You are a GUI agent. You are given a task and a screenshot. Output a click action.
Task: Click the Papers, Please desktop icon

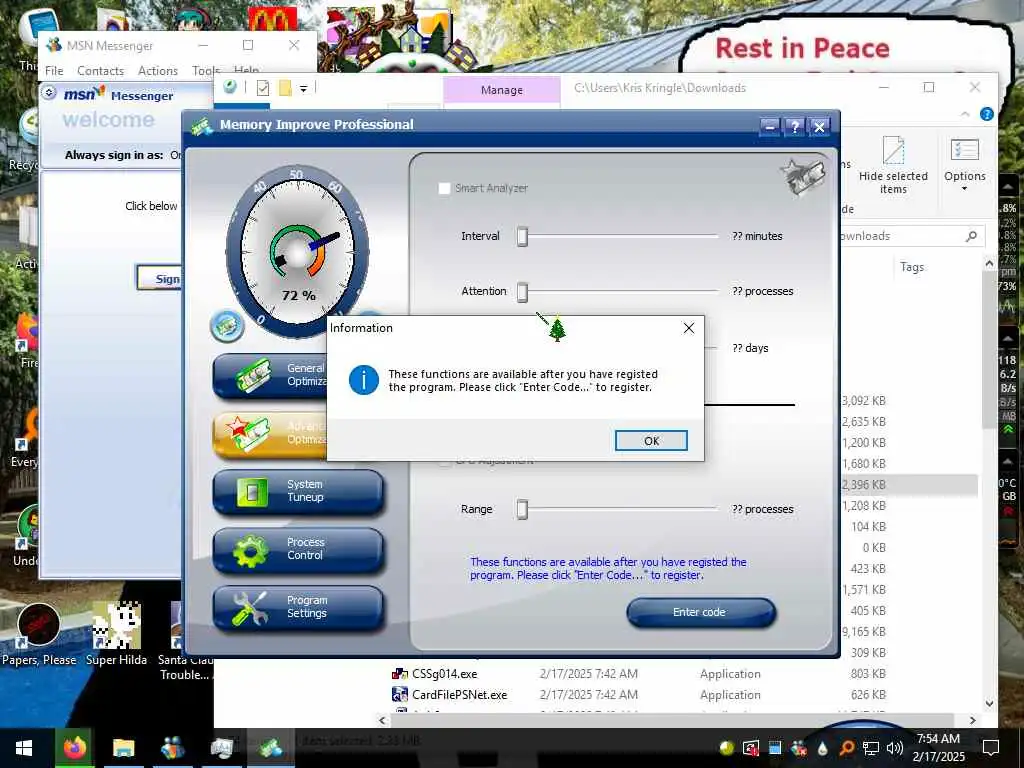coord(39,633)
